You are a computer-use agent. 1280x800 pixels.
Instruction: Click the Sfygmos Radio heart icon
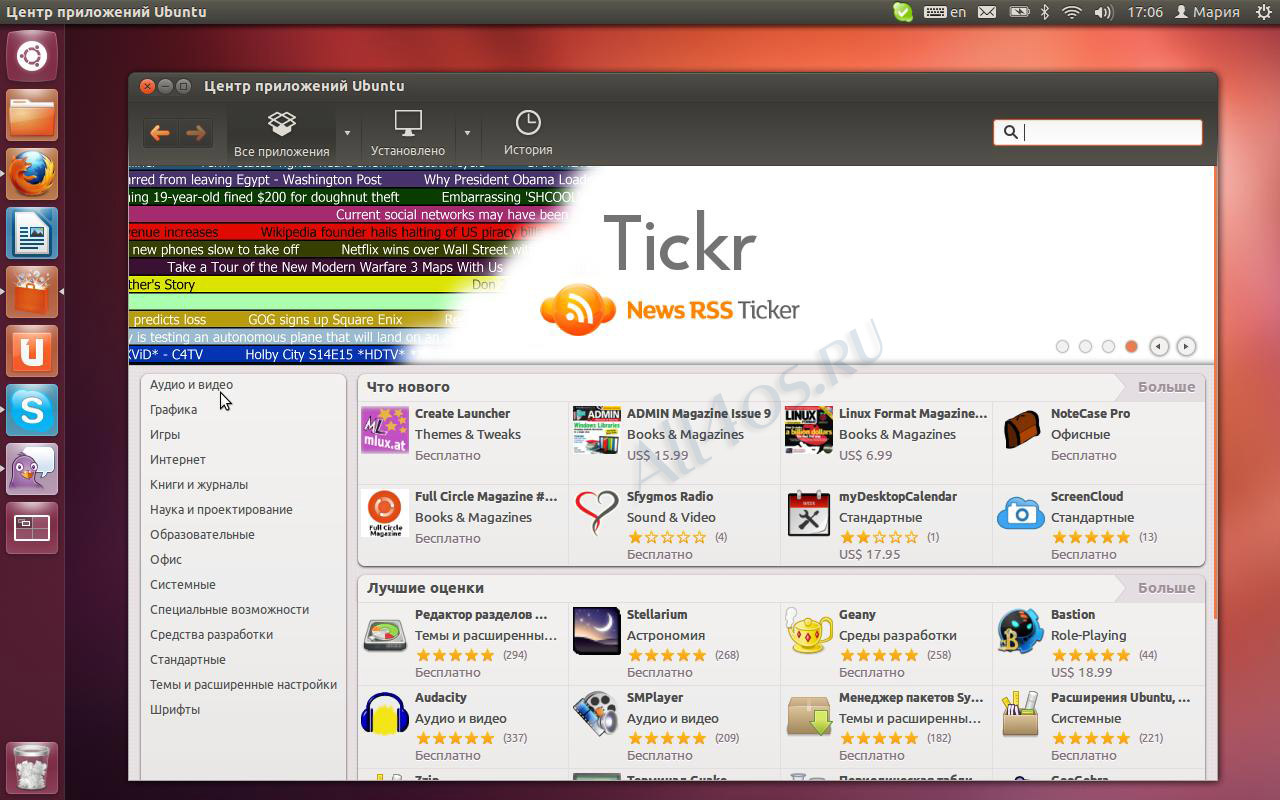pos(597,513)
